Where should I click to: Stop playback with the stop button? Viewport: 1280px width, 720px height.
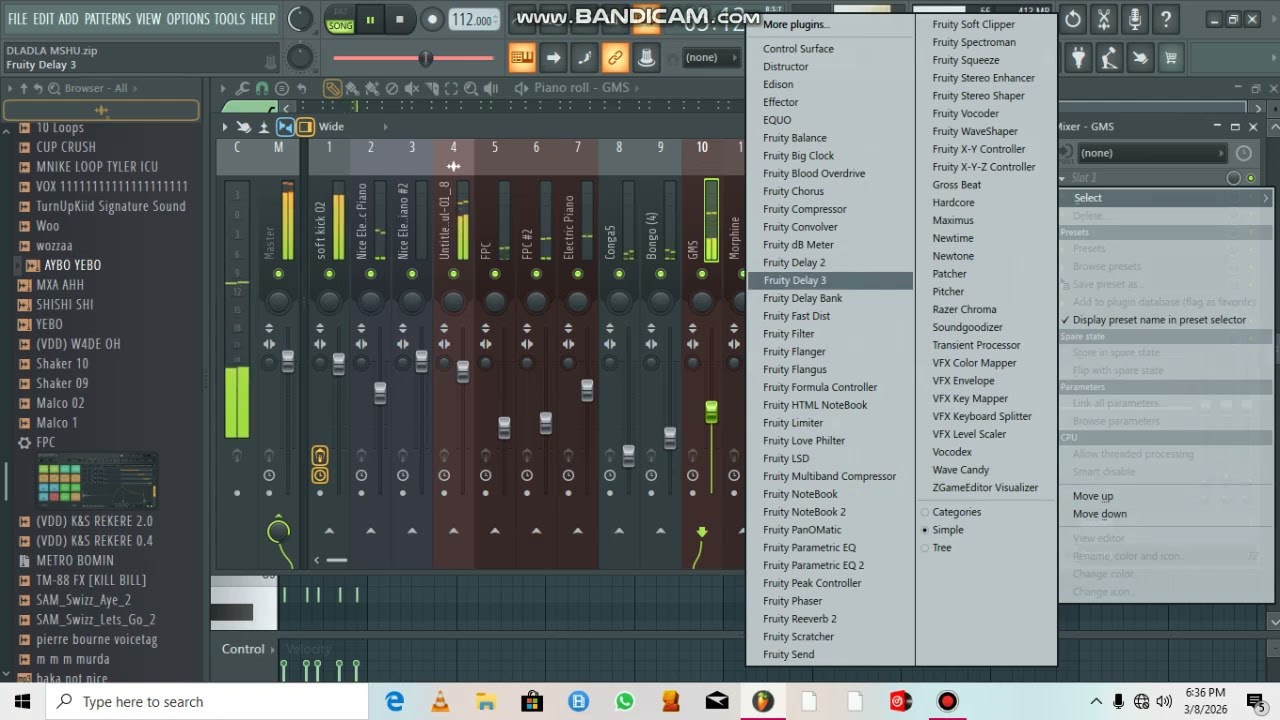pyautogui.click(x=400, y=19)
